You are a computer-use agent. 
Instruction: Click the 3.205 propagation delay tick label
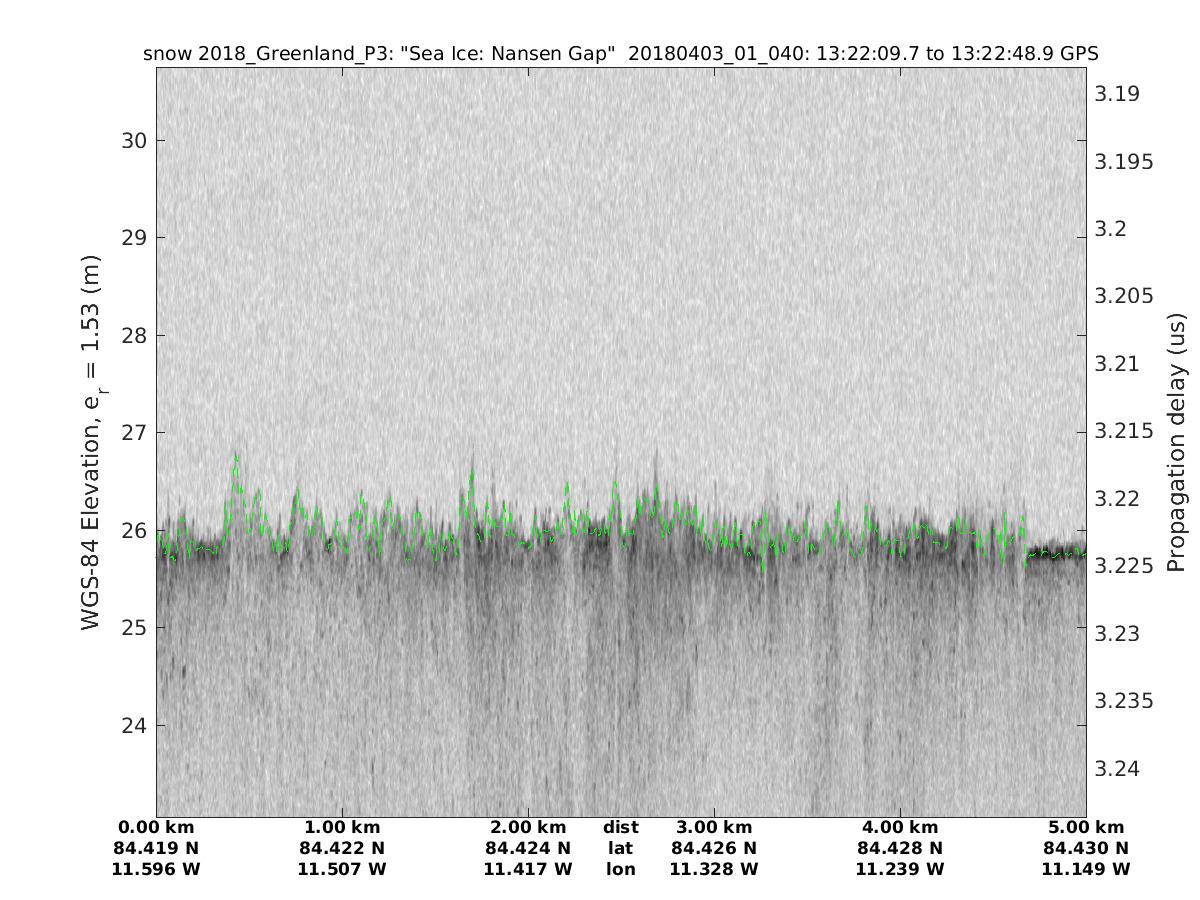[1123, 296]
